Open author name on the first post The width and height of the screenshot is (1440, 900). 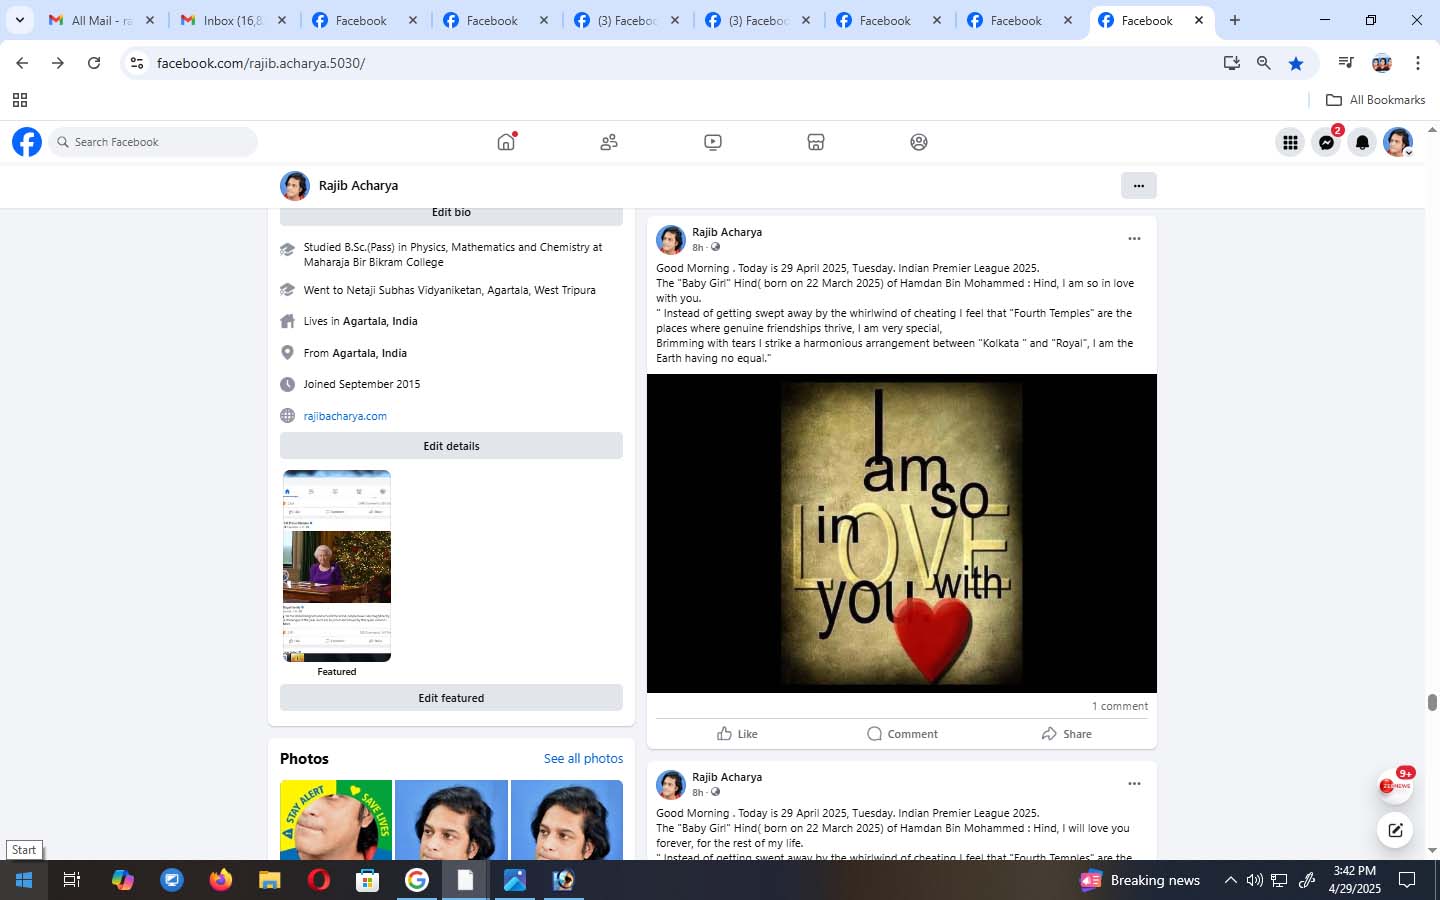pos(727,232)
